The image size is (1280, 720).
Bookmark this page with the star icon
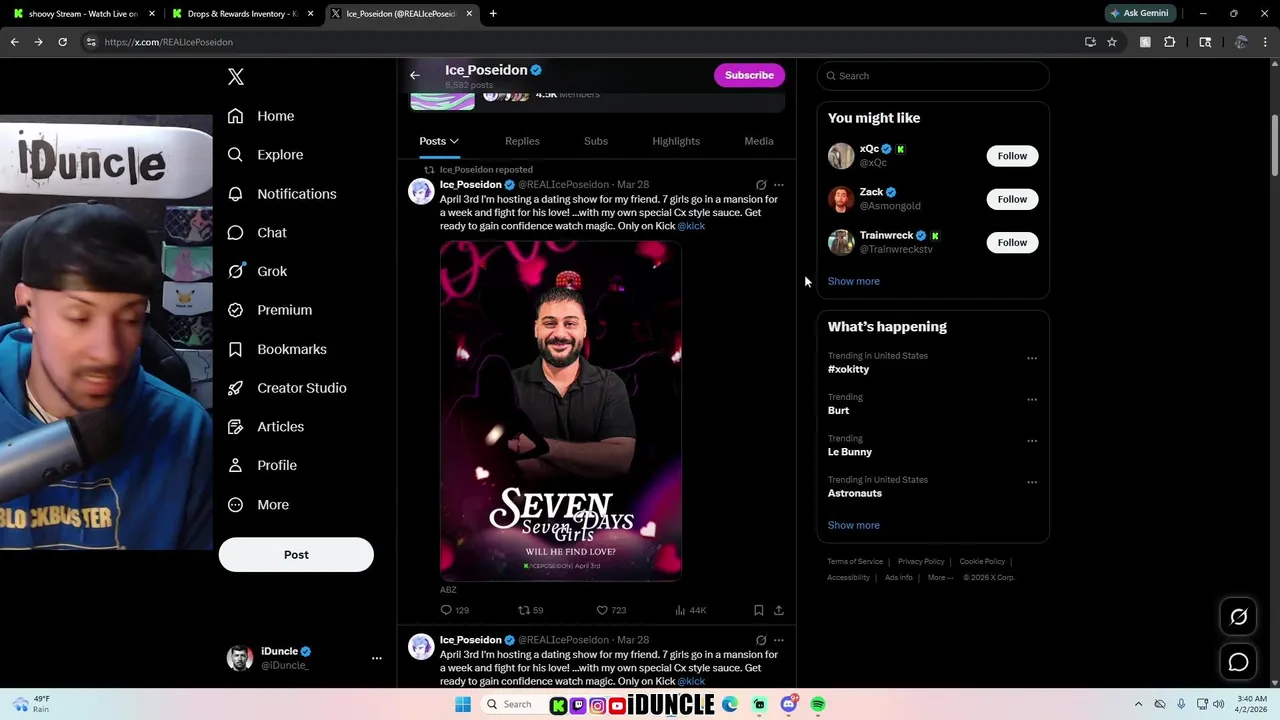(1111, 42)
